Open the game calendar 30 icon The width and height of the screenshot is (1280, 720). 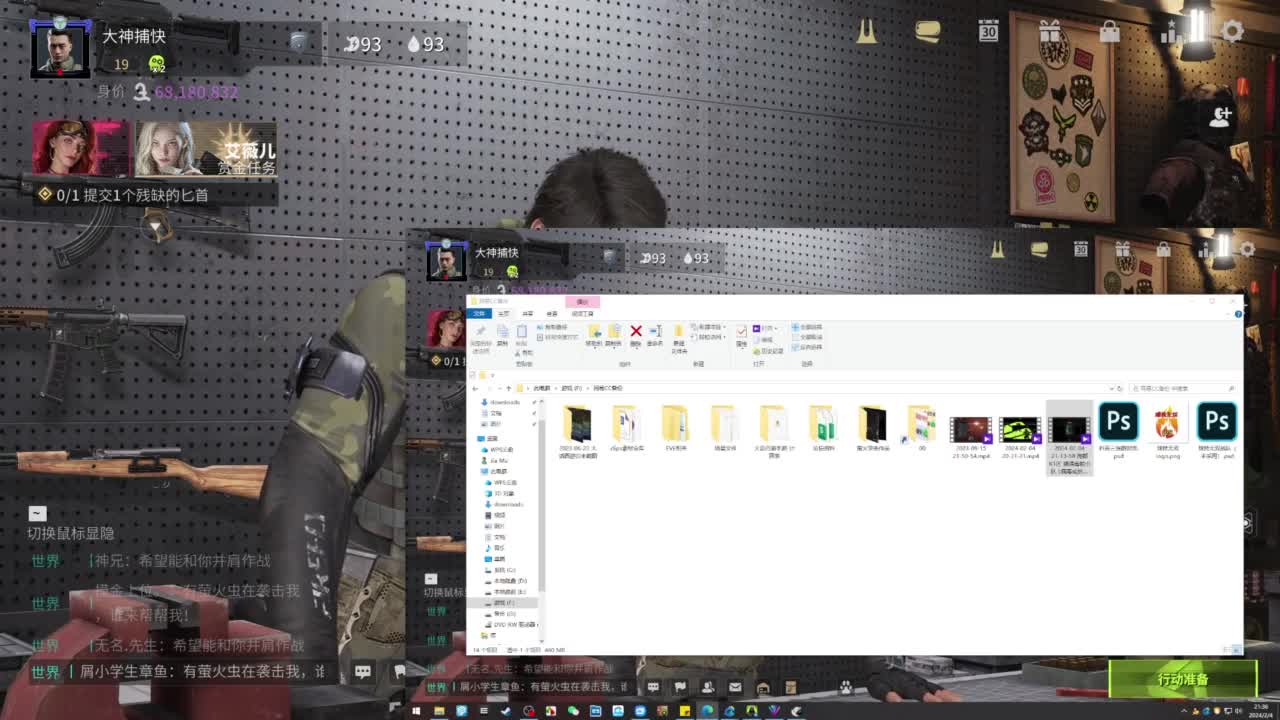(988, 31)
